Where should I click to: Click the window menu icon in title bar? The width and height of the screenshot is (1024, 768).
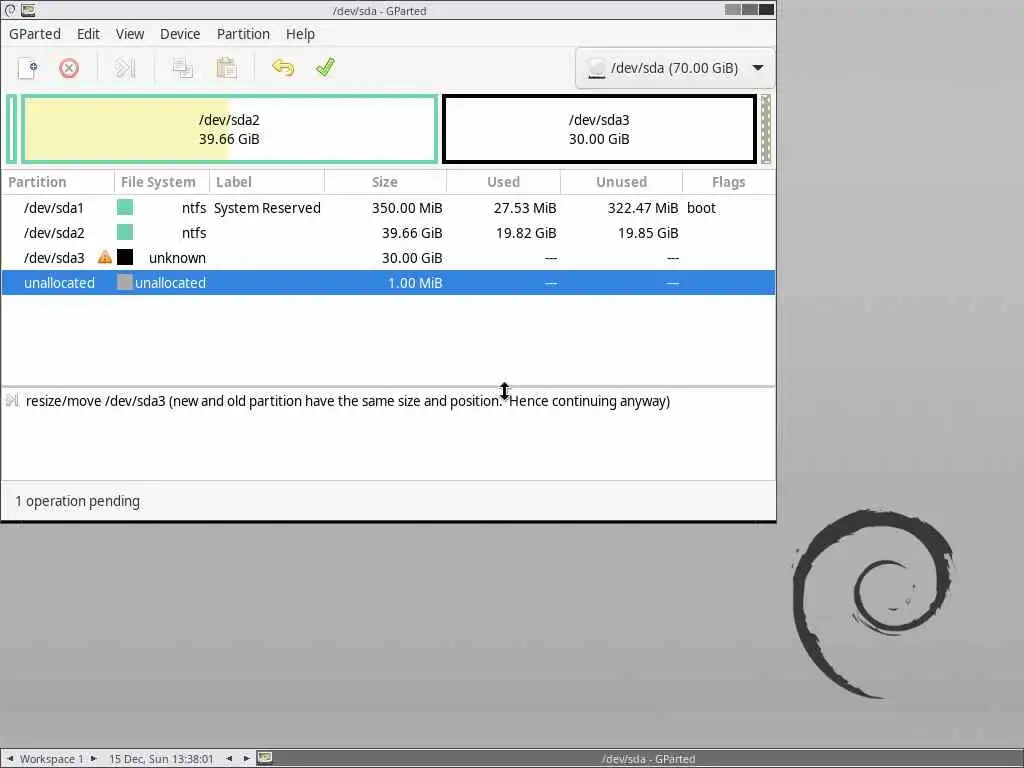point(10,10)
